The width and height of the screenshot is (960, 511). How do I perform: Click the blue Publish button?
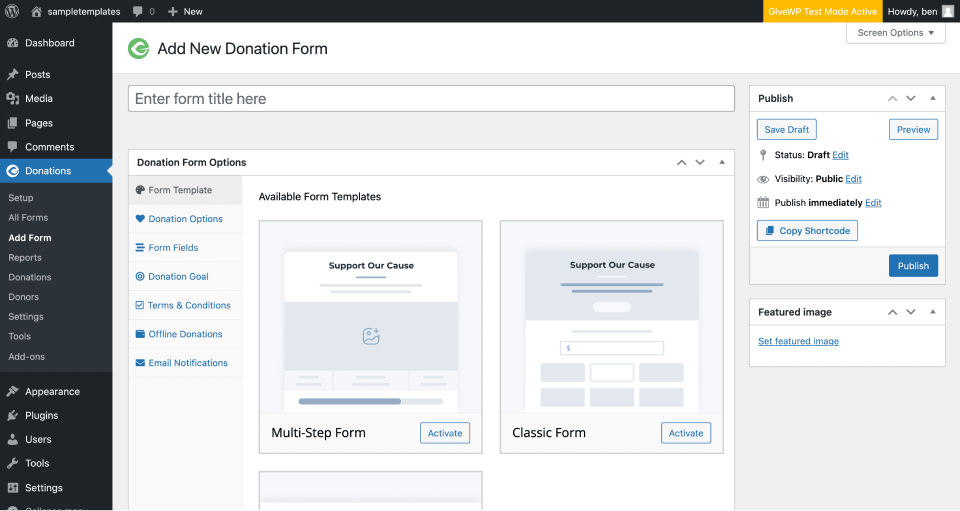913,266
